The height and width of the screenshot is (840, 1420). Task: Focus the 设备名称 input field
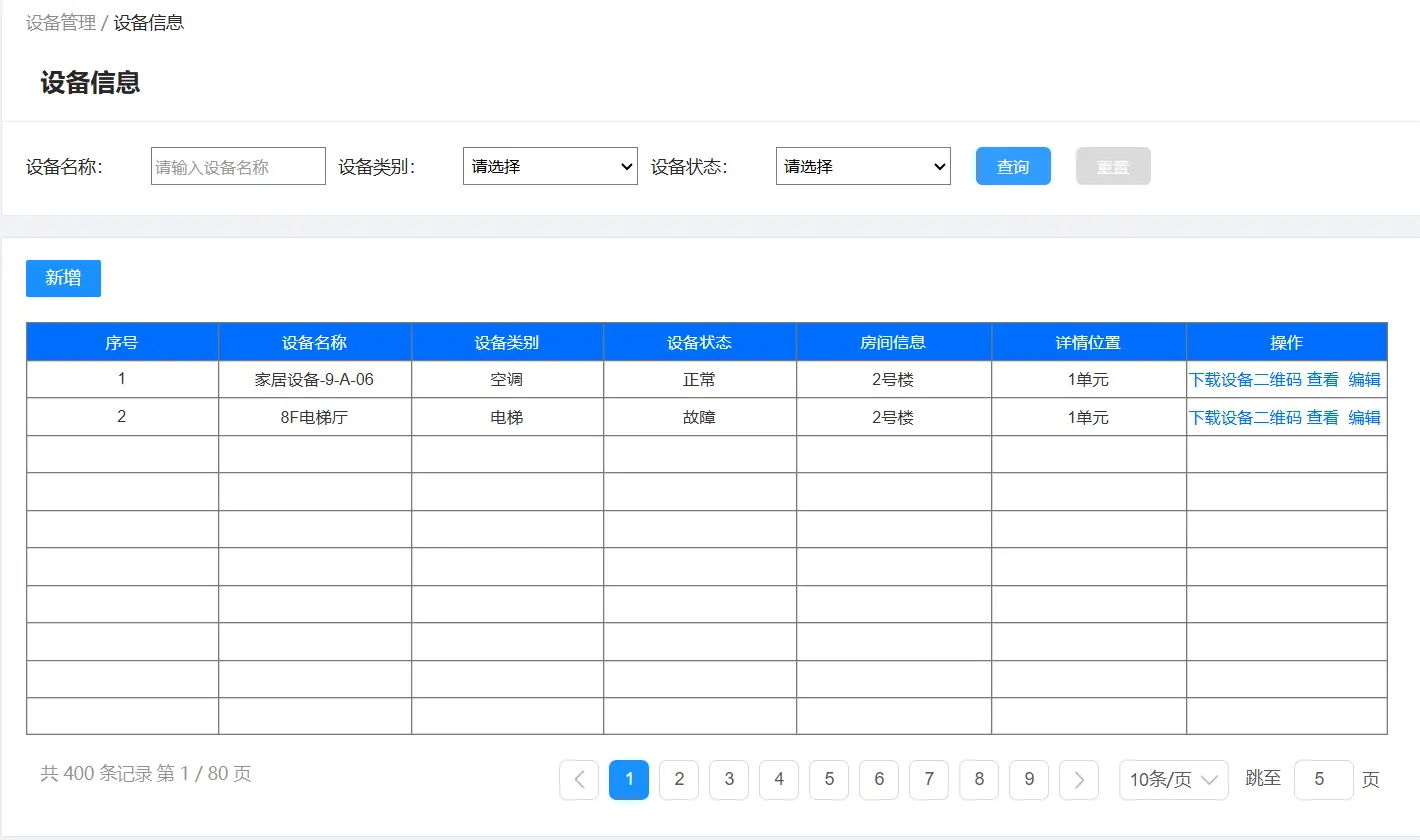238,166
